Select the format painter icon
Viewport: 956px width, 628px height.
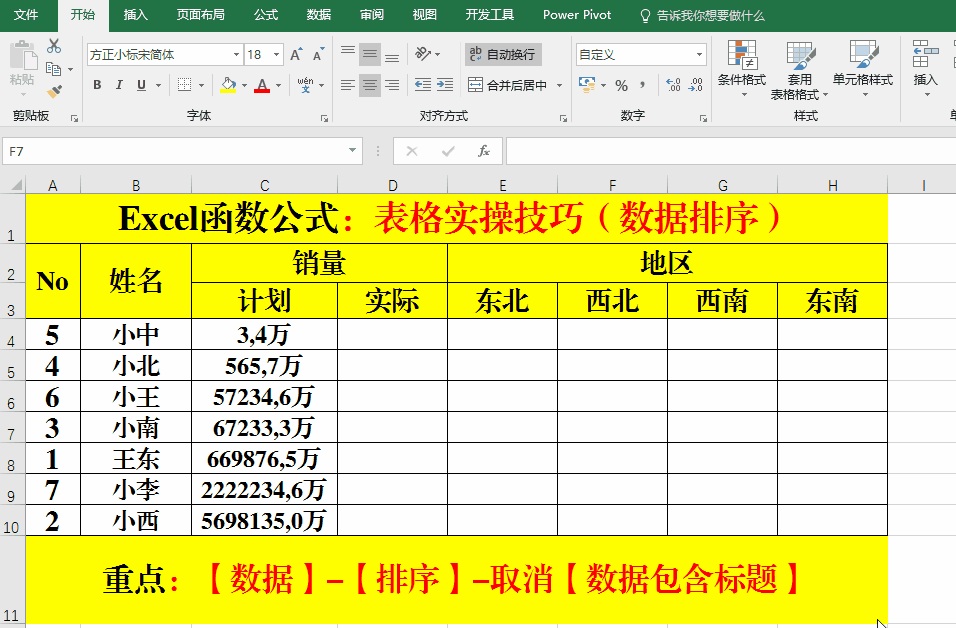[x=53, y=90]
